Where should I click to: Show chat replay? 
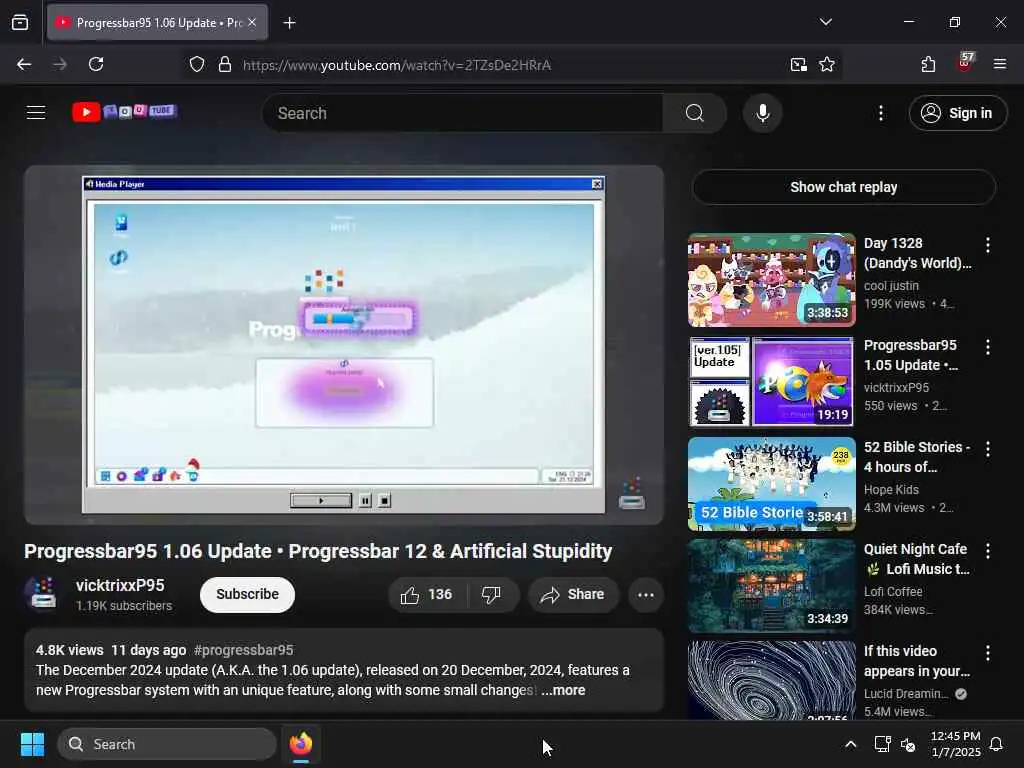(x=844, y=187)
